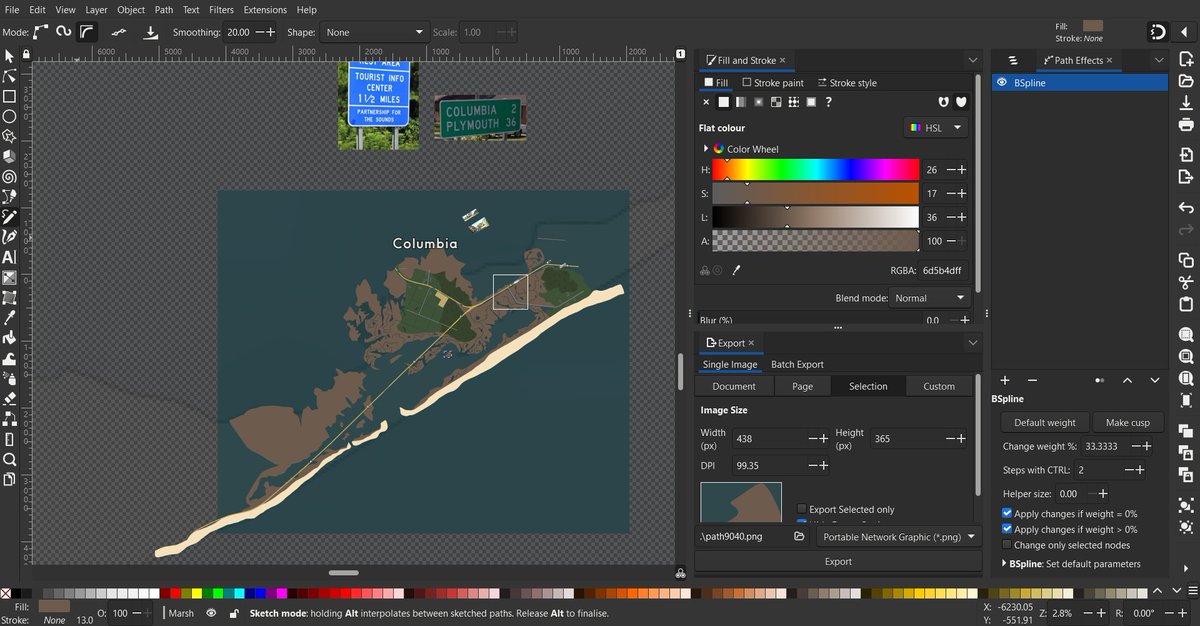The image size is (1200, 626).
Task: Choose BSpline path mode icon
Action: coord(87,32)
